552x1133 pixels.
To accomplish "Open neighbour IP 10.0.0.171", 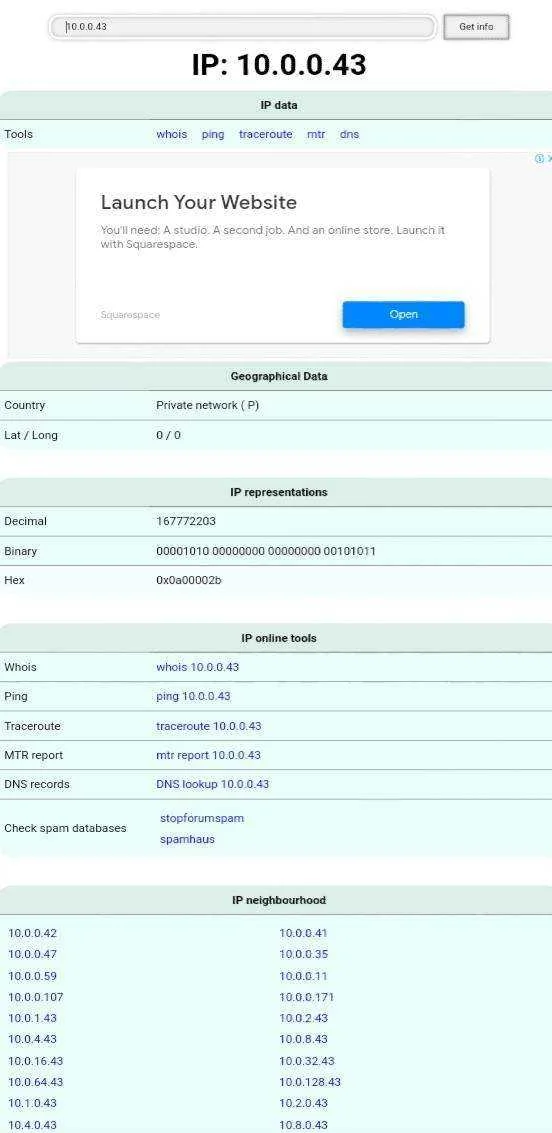I will (306, 997).
